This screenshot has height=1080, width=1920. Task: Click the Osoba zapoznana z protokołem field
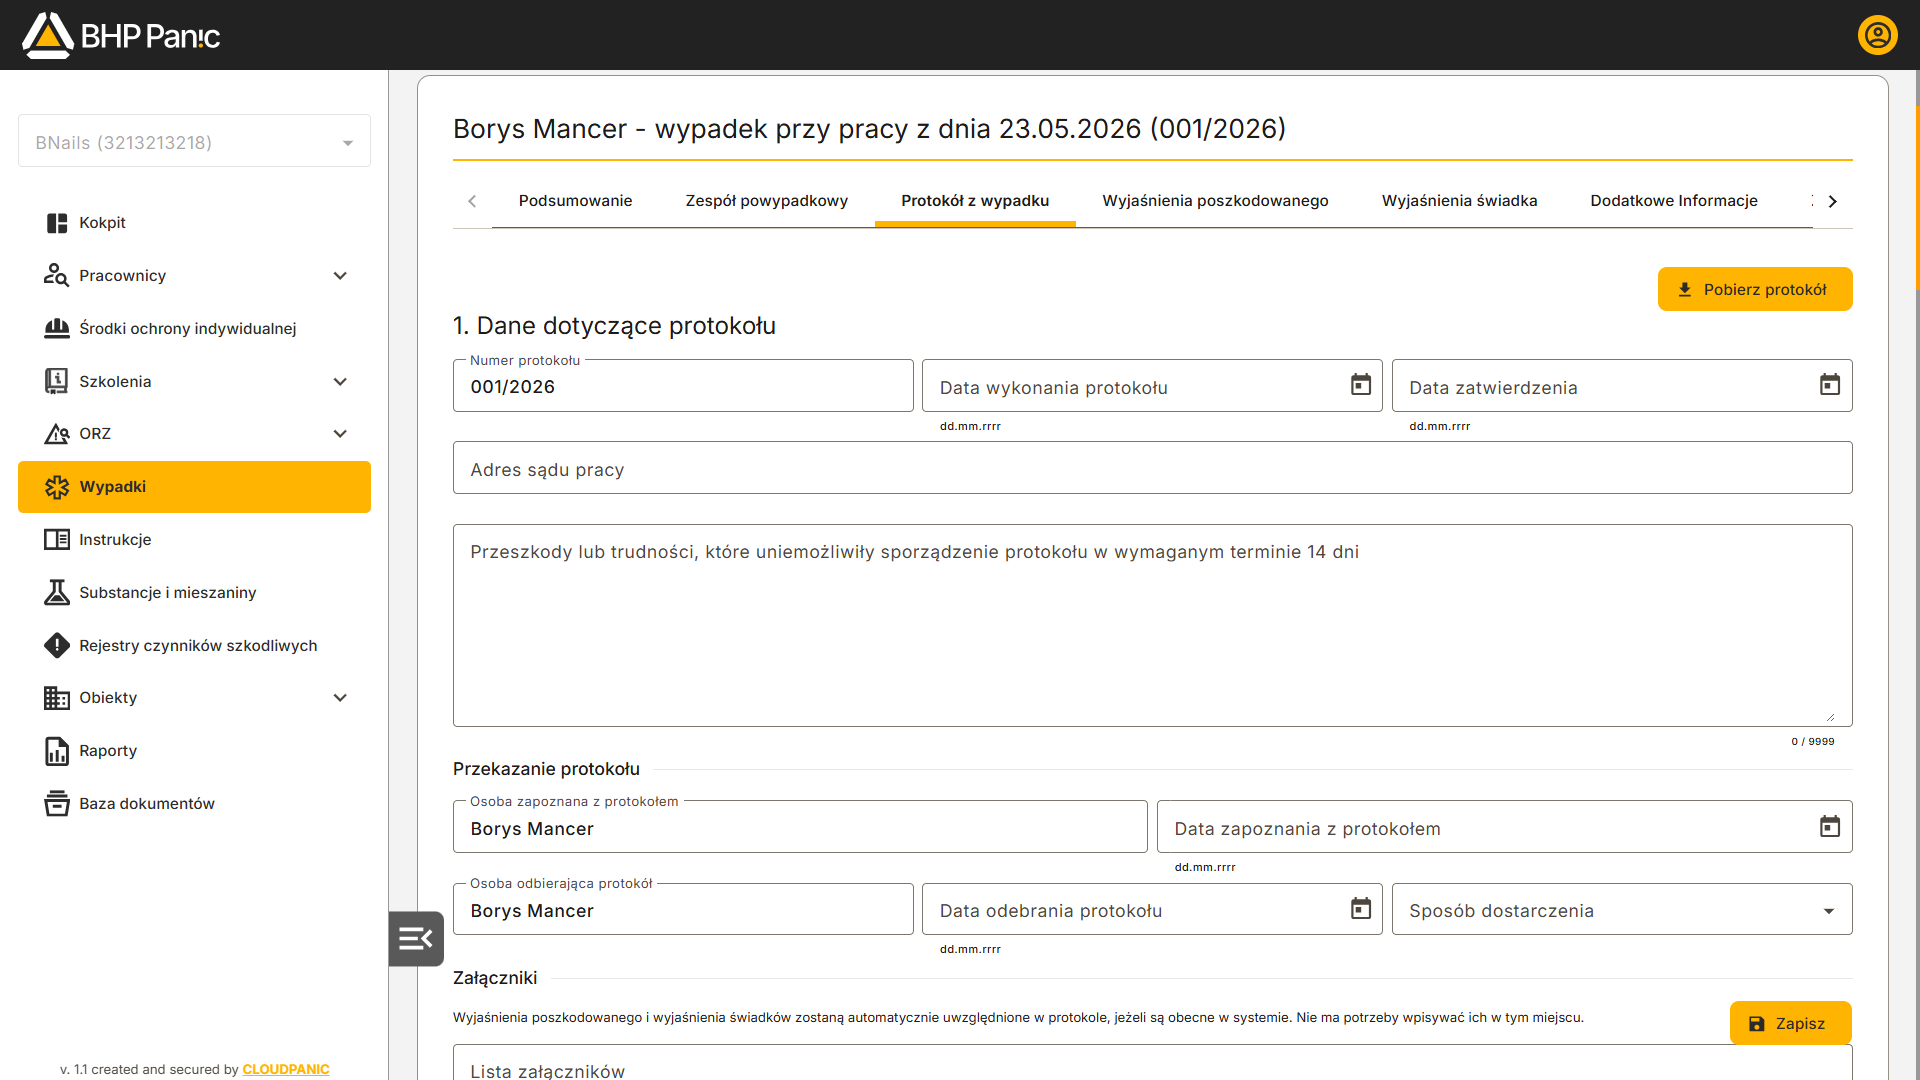(800, 827)
